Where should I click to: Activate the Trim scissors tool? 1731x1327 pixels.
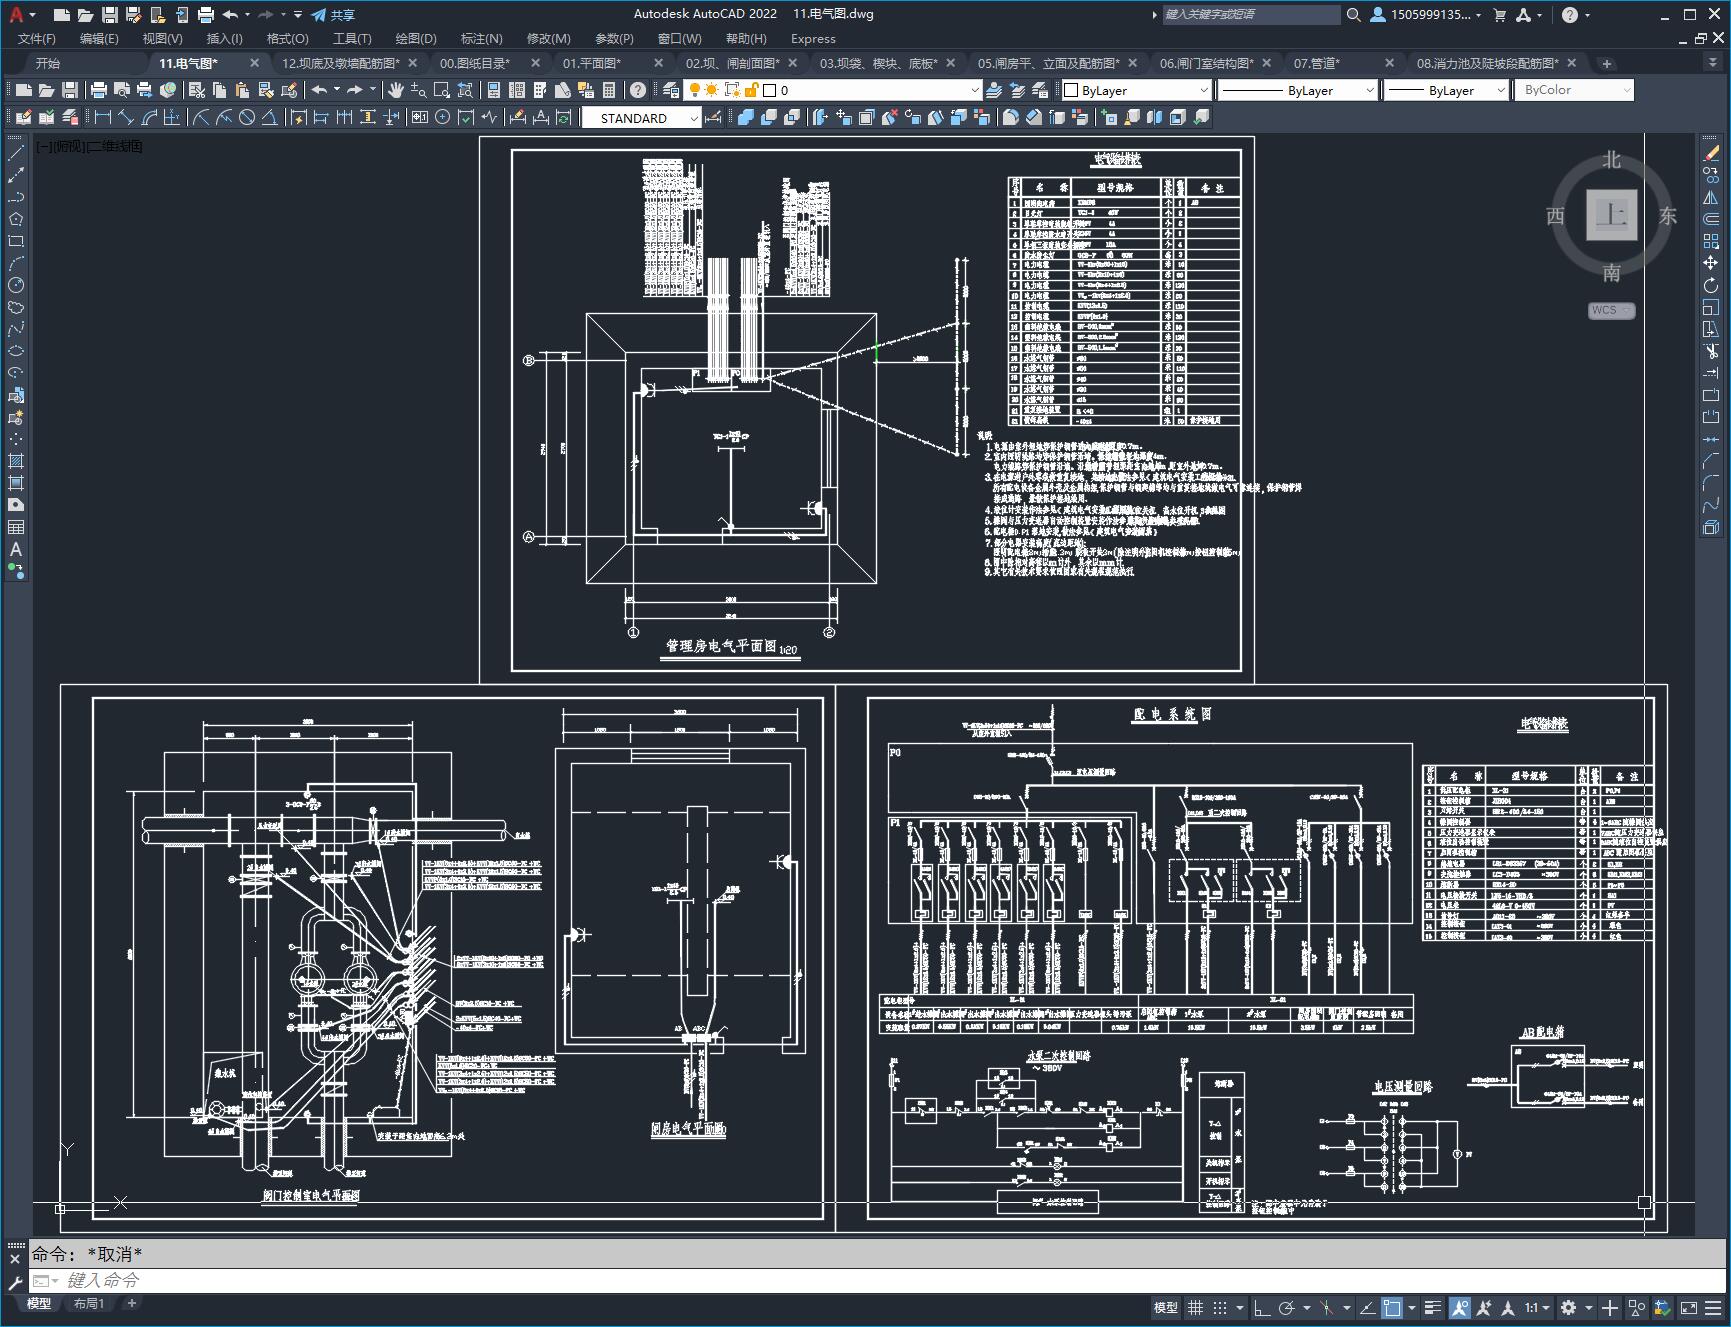tap(1711, 351)
